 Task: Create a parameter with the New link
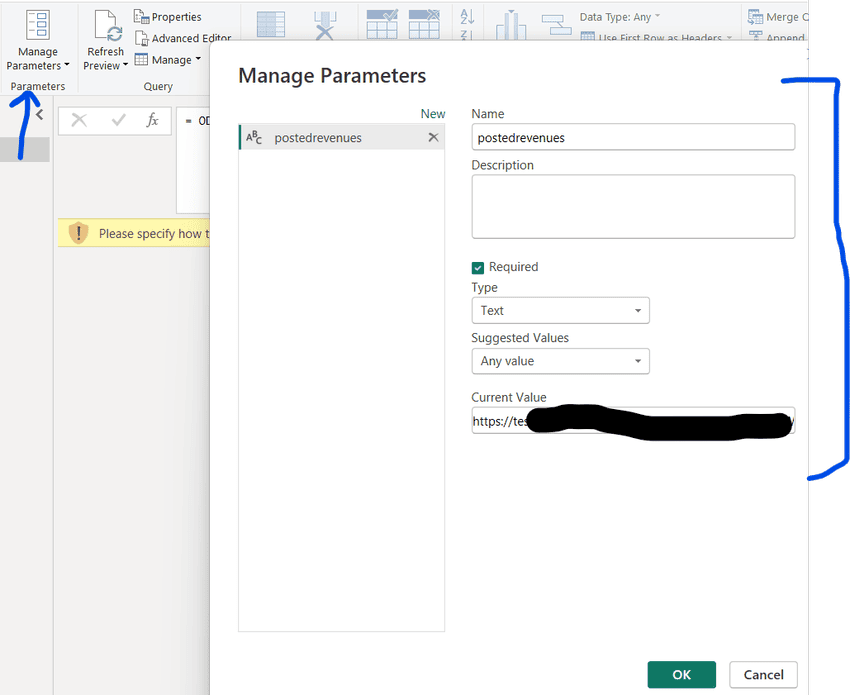(x=433, y=114)
